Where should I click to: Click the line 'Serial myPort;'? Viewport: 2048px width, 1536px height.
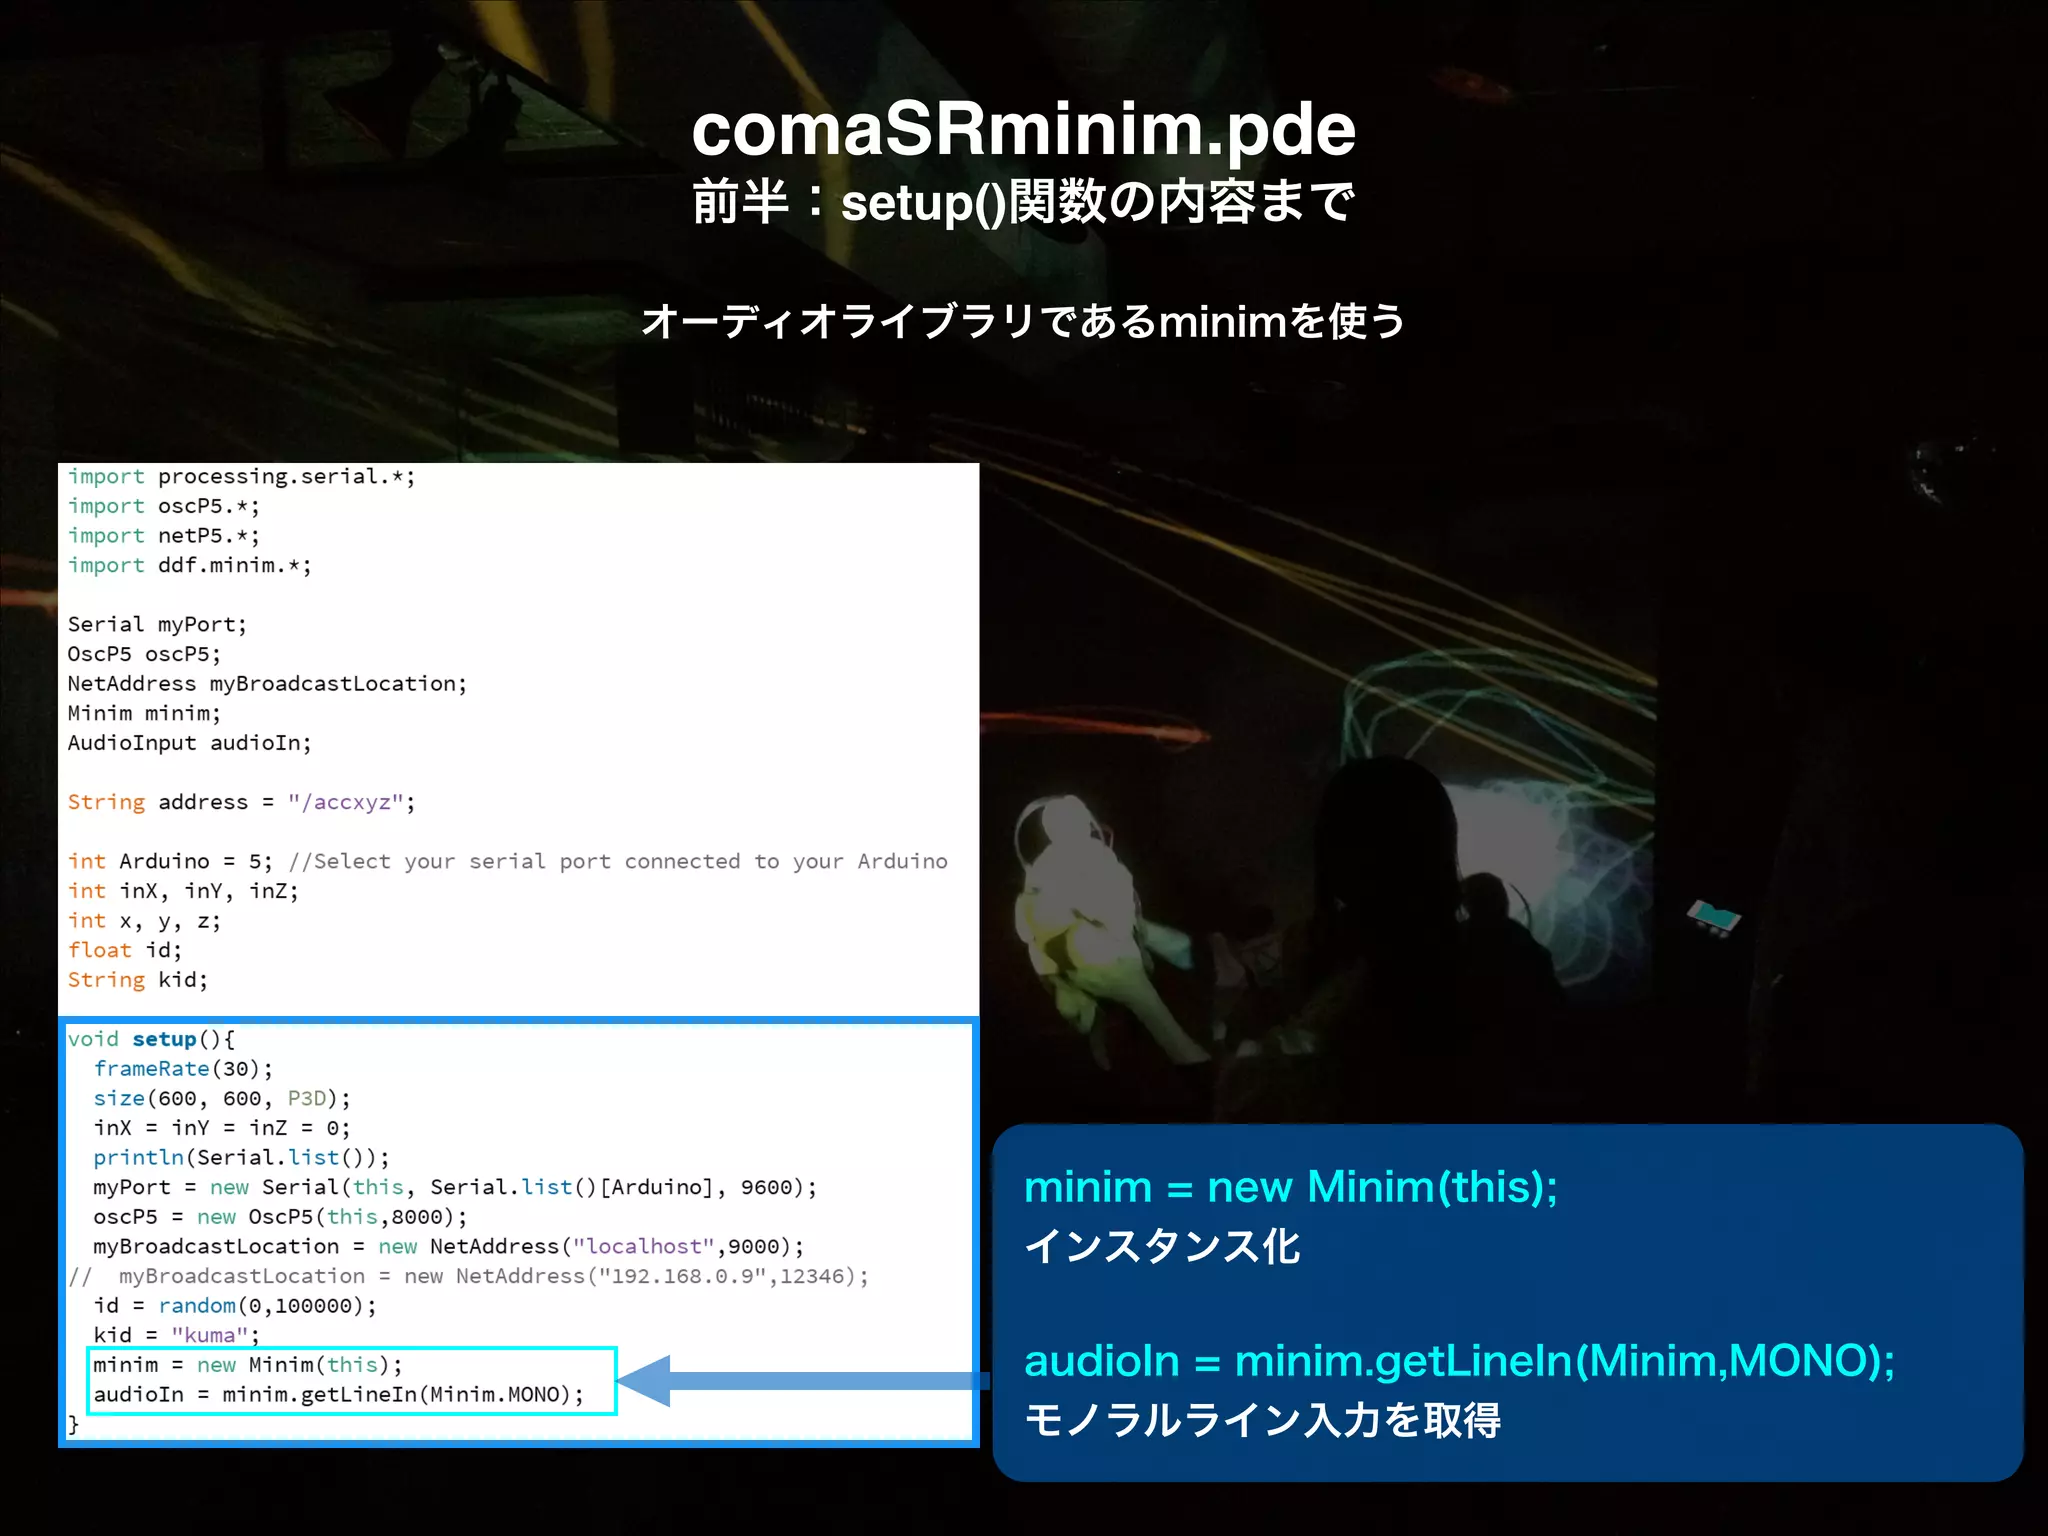point(157,625)
